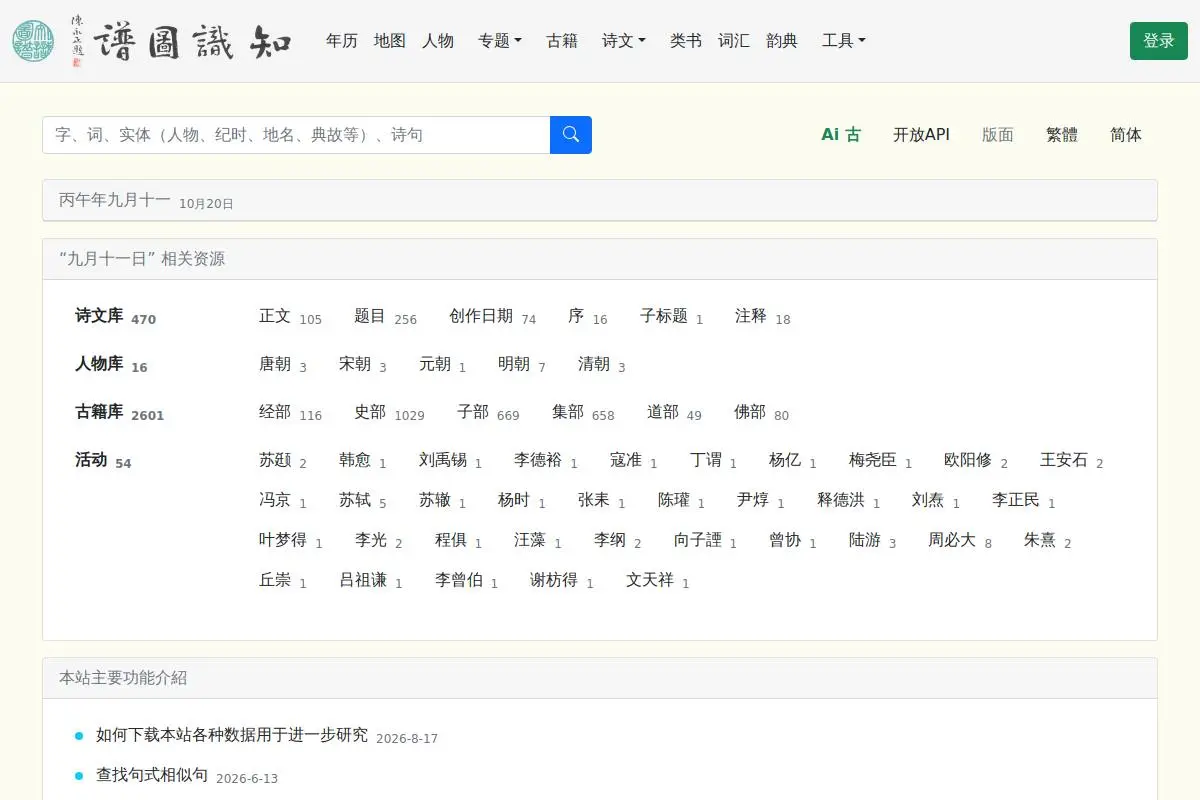This screenshot has width=1200, height=800.
Task: Open the 开放API link
Action: [x=921, y=135]
